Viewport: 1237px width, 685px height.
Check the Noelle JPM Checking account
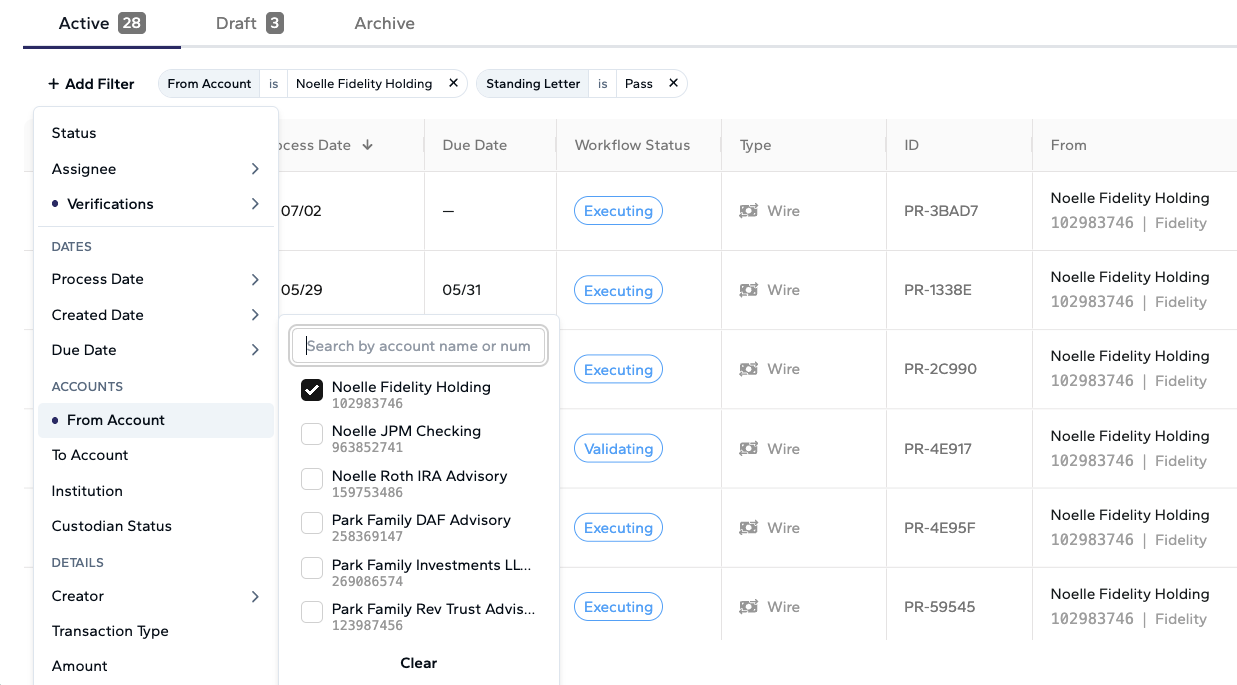click(x=312, y=434)
